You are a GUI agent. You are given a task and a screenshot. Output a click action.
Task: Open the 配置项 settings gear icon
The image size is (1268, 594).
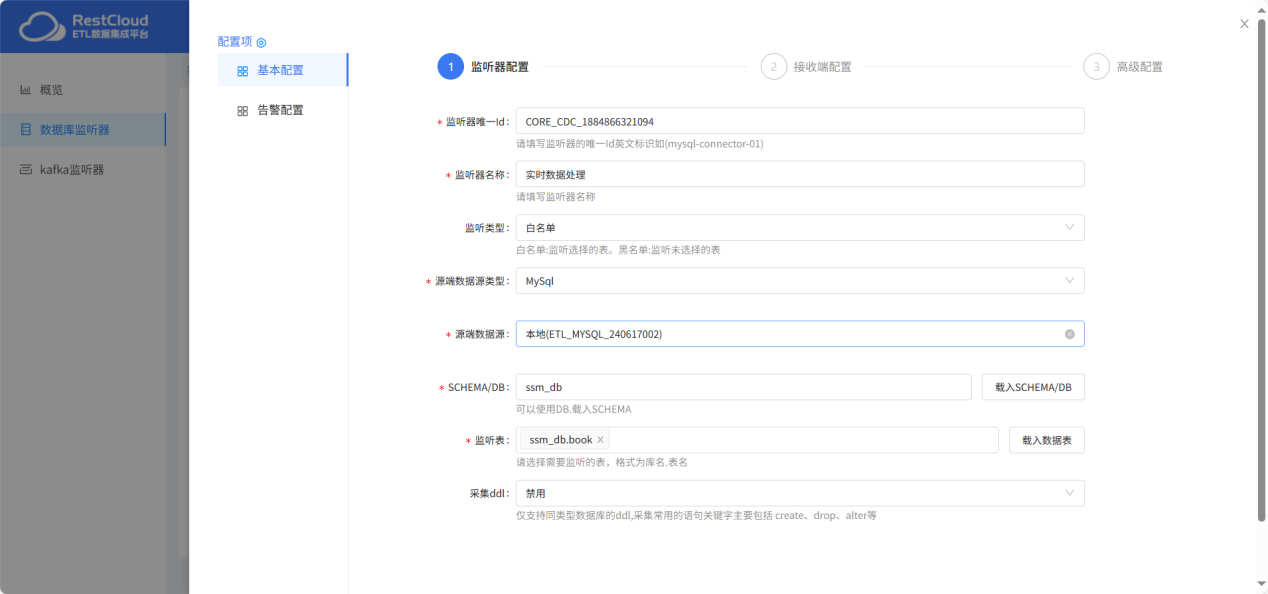point(261,43)
